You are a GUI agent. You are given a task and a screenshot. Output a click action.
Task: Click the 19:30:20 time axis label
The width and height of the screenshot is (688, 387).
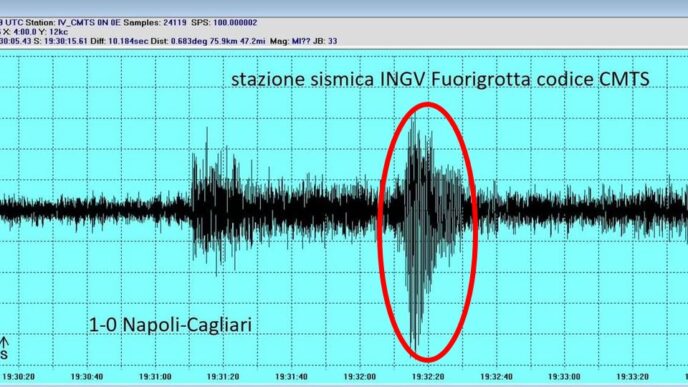coord(18,377)
